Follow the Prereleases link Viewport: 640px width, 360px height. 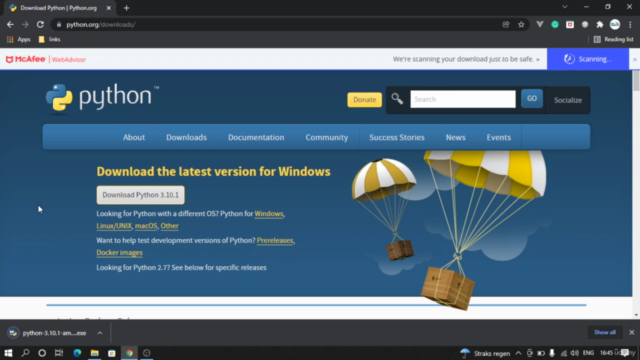275,240
